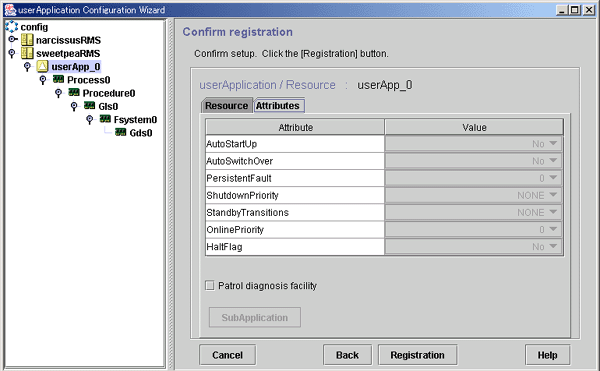Click the Value column header
Screen dimensions: 600x371
click(474, 127)
